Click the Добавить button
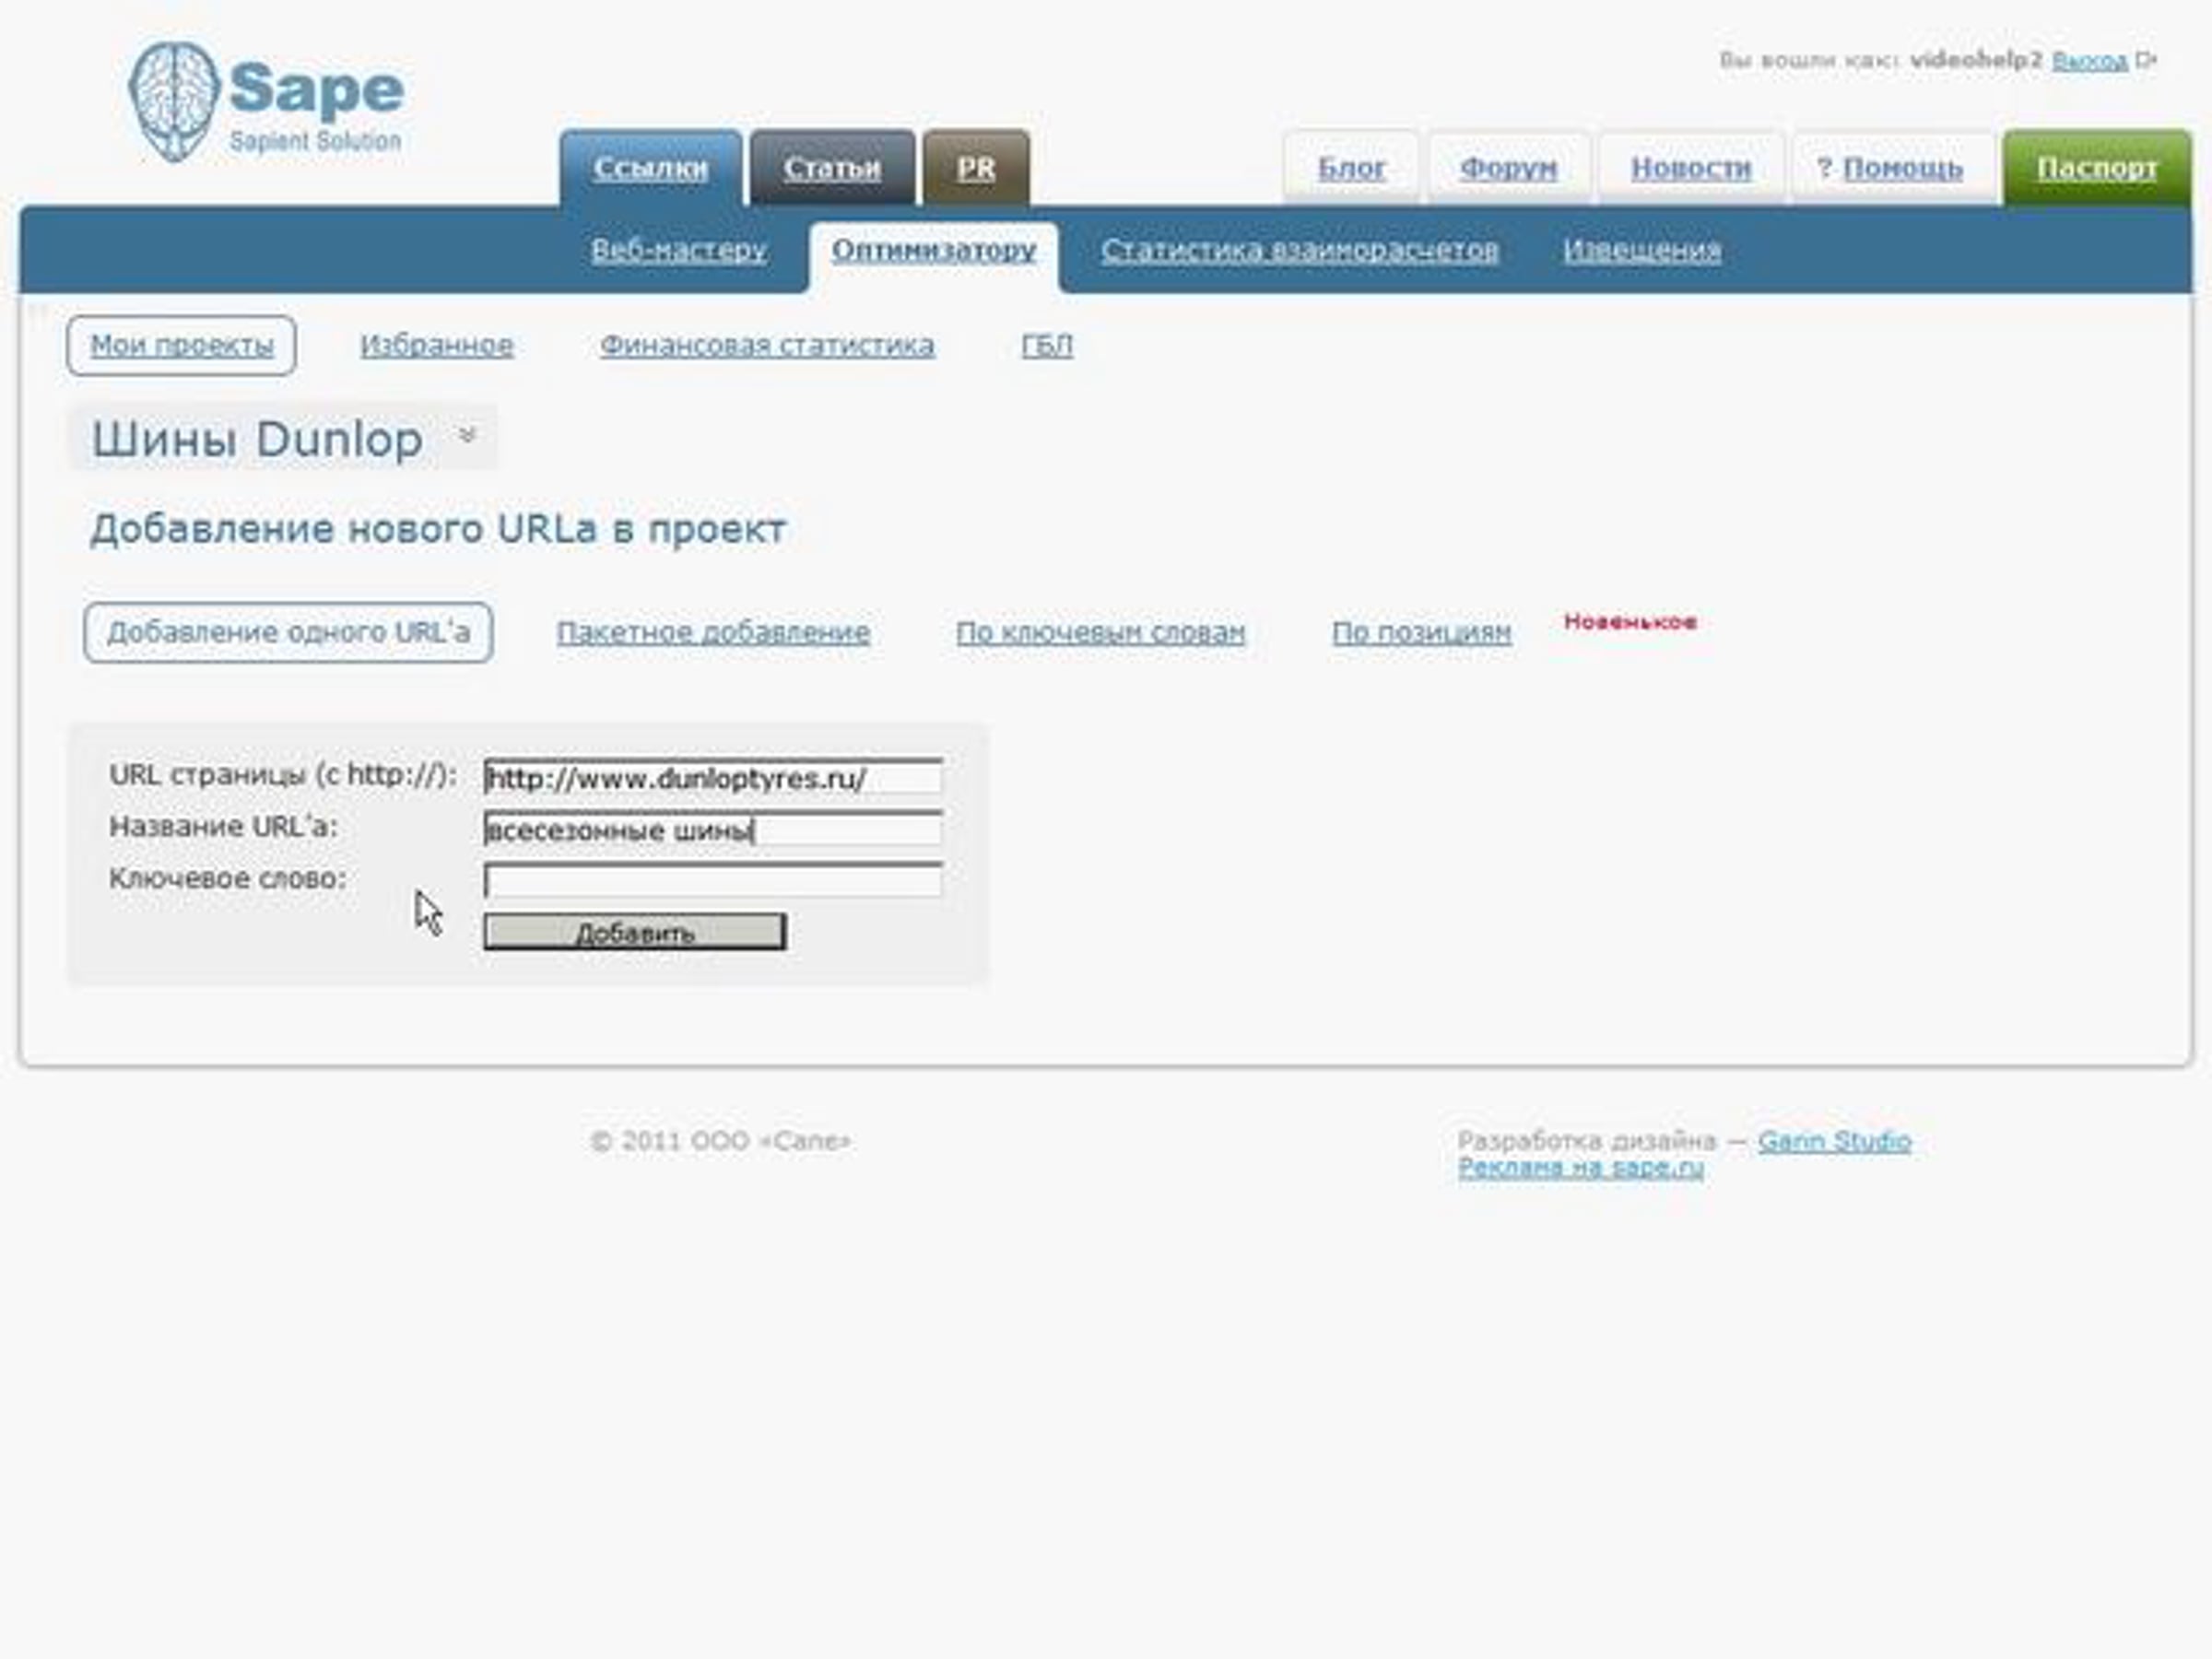 [635, 932]
